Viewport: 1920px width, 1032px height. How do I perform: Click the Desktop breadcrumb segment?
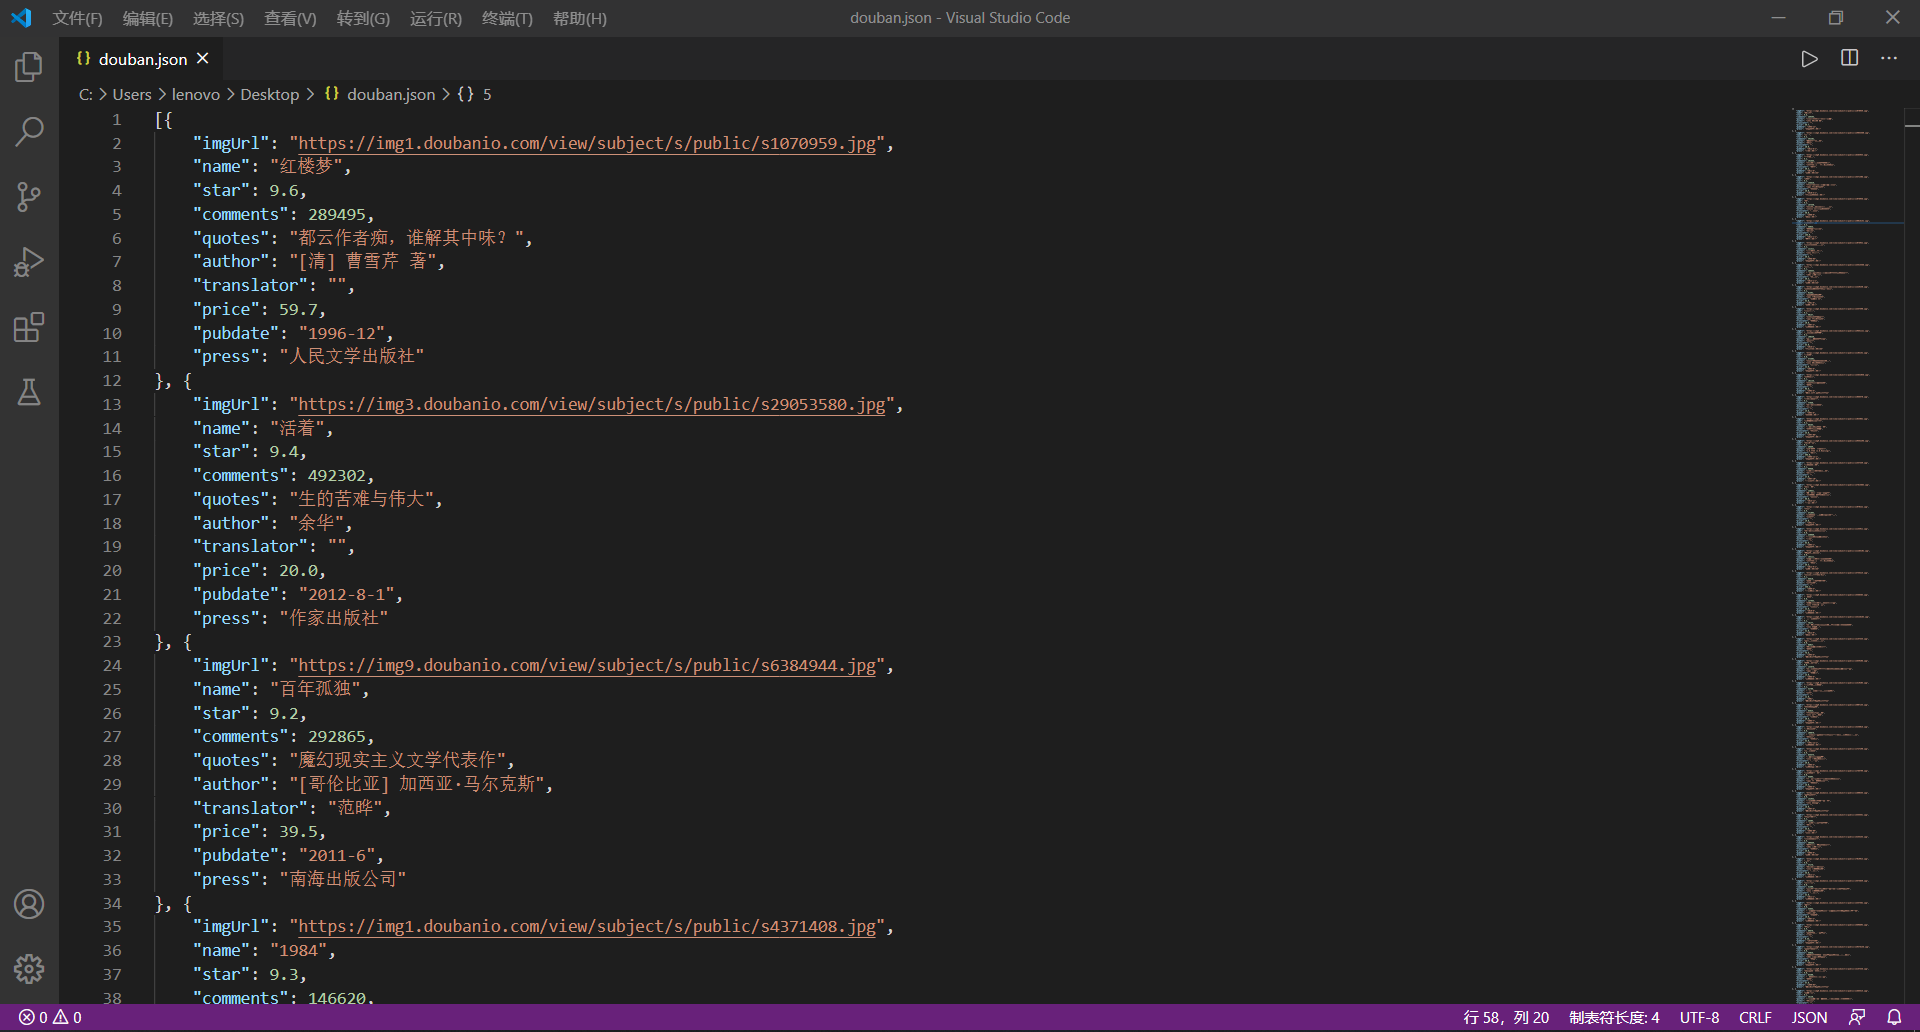270,94
